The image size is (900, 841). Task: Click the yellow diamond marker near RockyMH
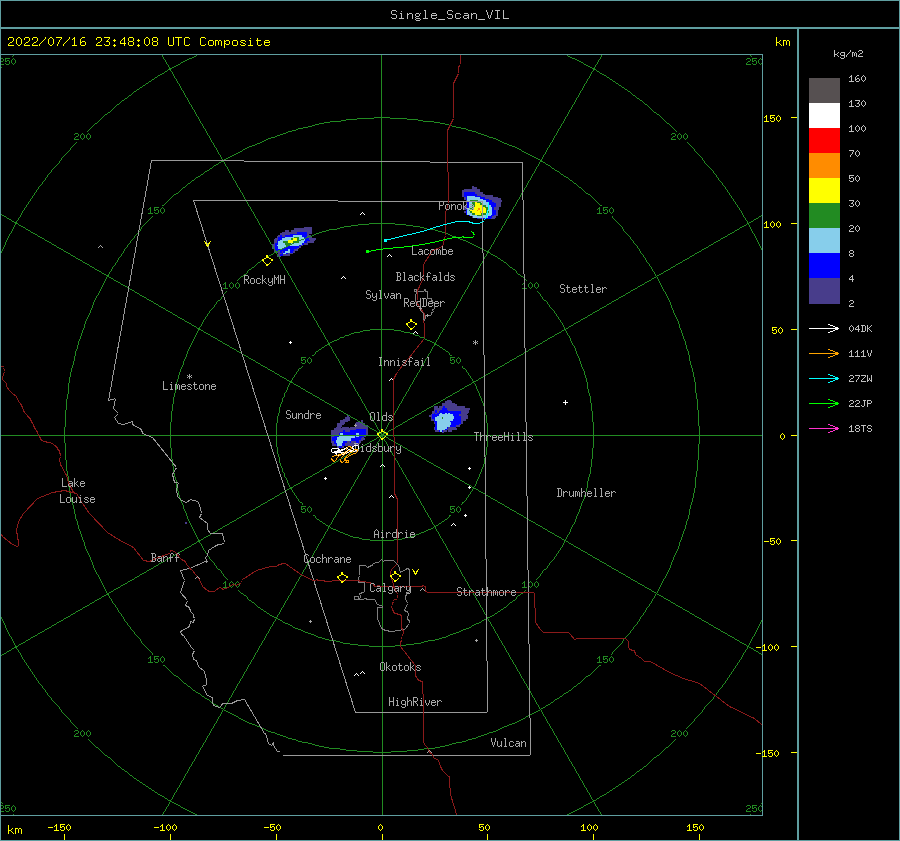(x=267, y=261)
